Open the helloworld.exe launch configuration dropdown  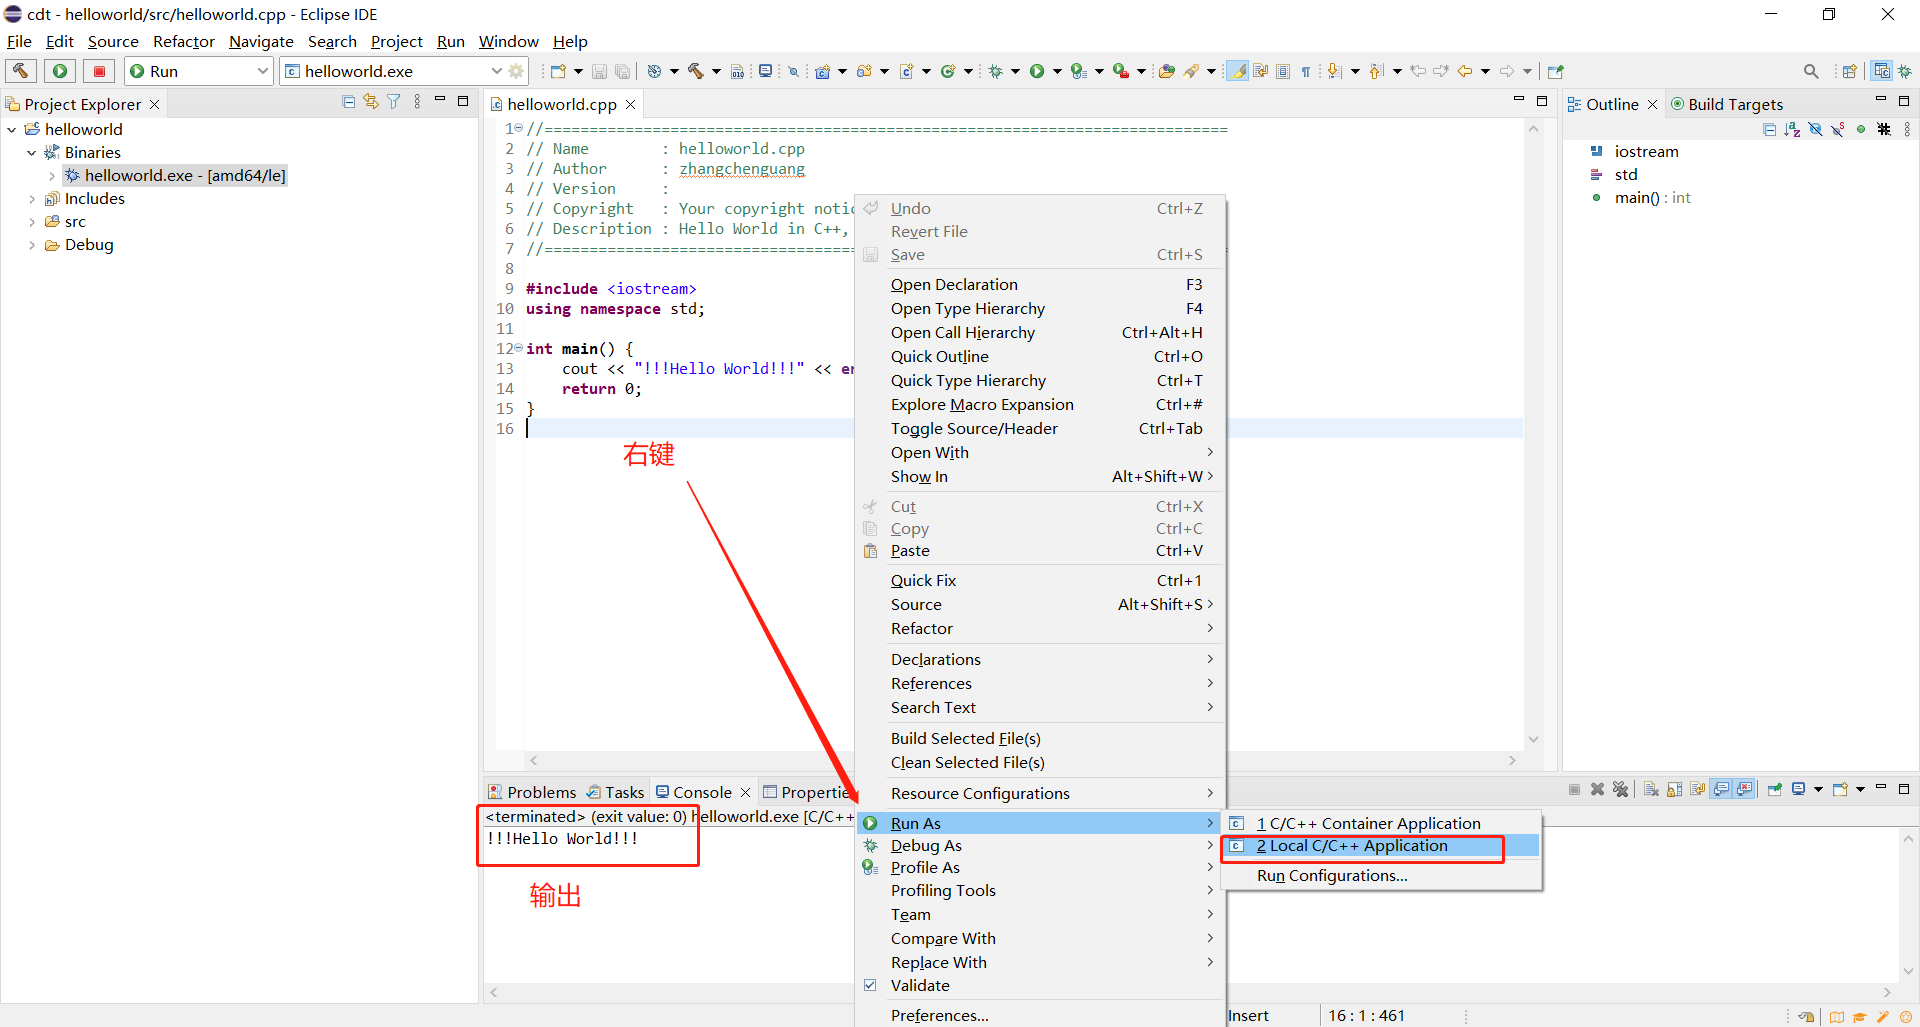(496, 71)
